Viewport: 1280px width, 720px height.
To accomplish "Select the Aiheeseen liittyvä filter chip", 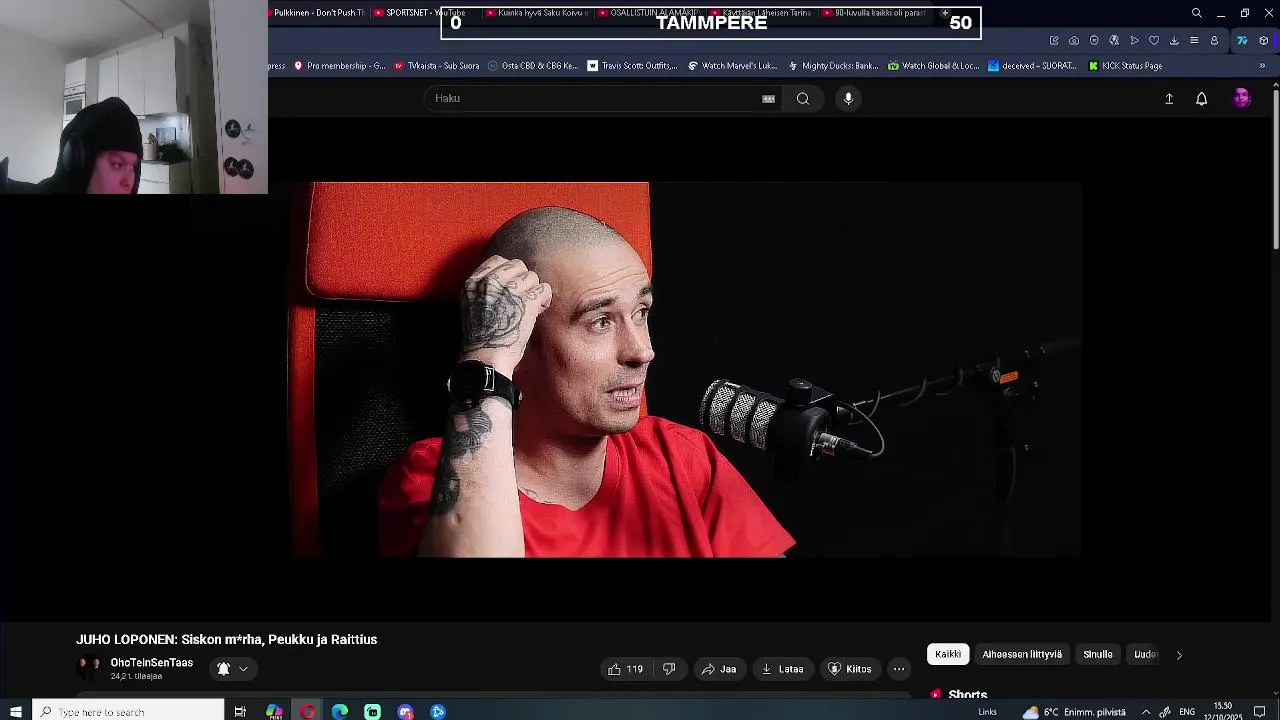I will (1022, 655).
